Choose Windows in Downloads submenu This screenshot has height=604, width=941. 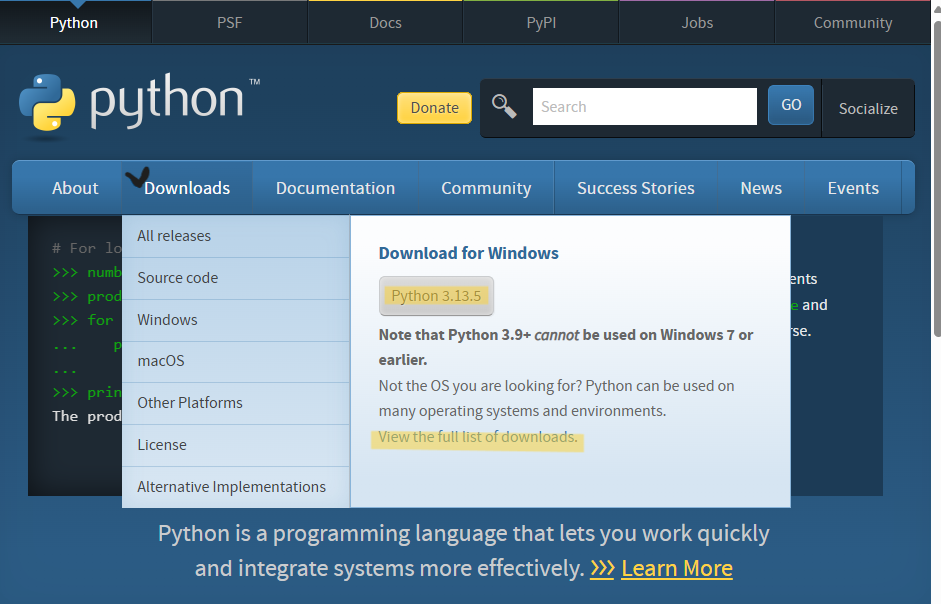tap(236, 320)
